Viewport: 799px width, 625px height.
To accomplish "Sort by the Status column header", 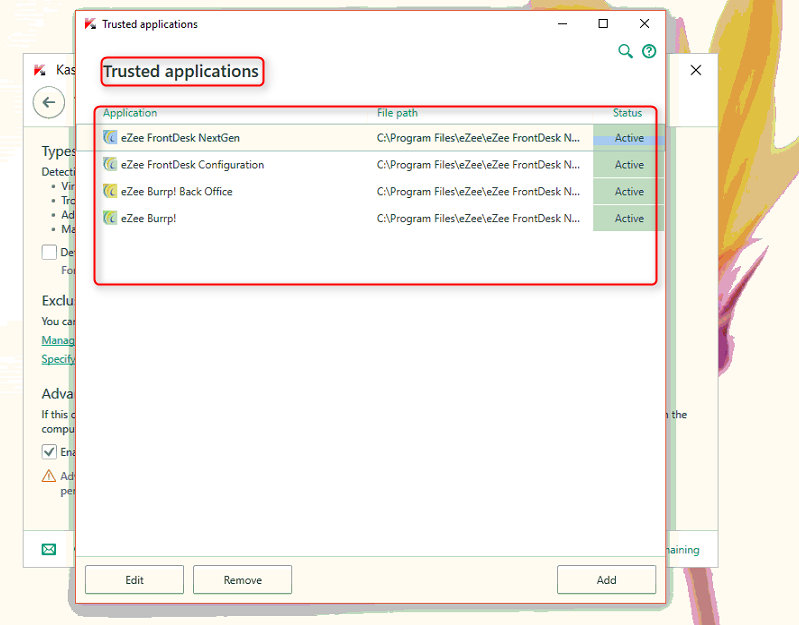I will point(627,113).
